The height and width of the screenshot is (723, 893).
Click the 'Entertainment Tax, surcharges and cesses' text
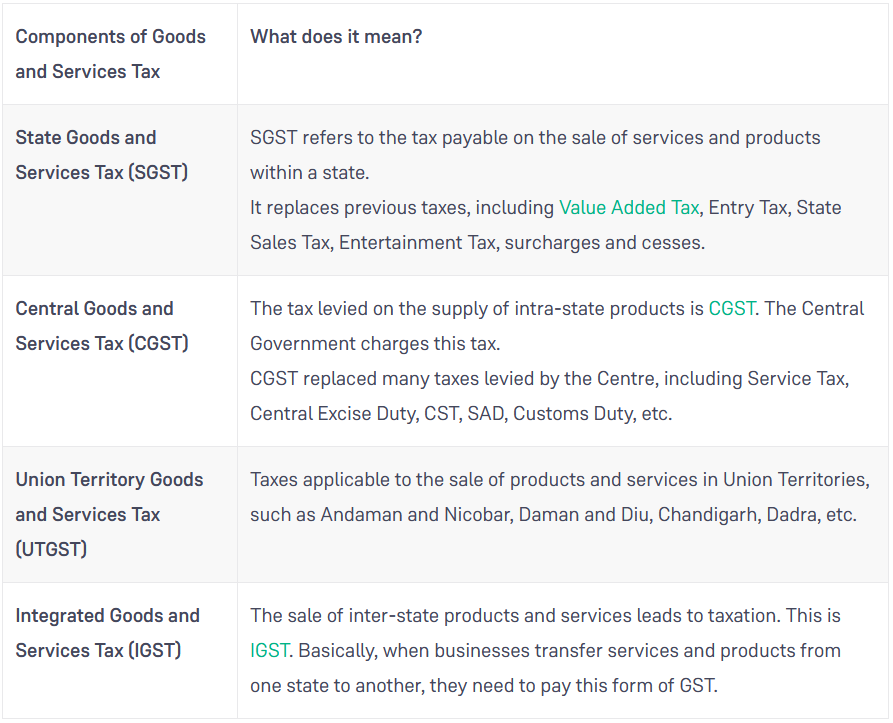[520, 243]
